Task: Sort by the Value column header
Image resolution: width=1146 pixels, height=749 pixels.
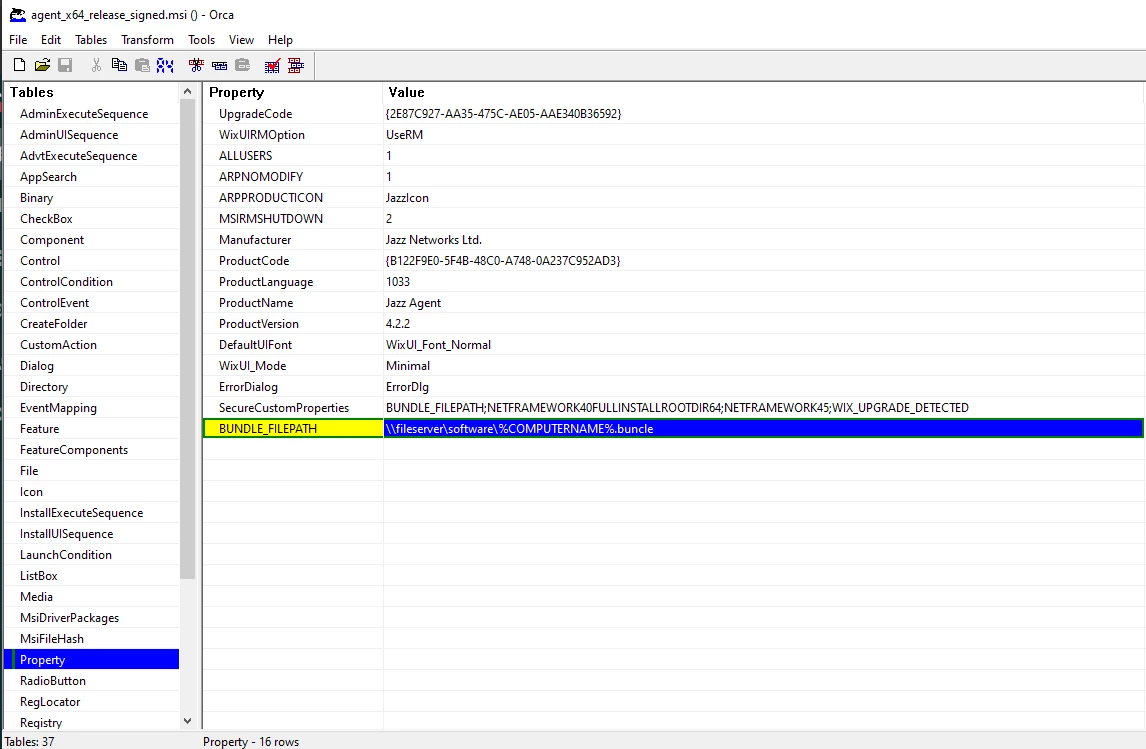Action: pyautogui.click(x=763, y=92)
